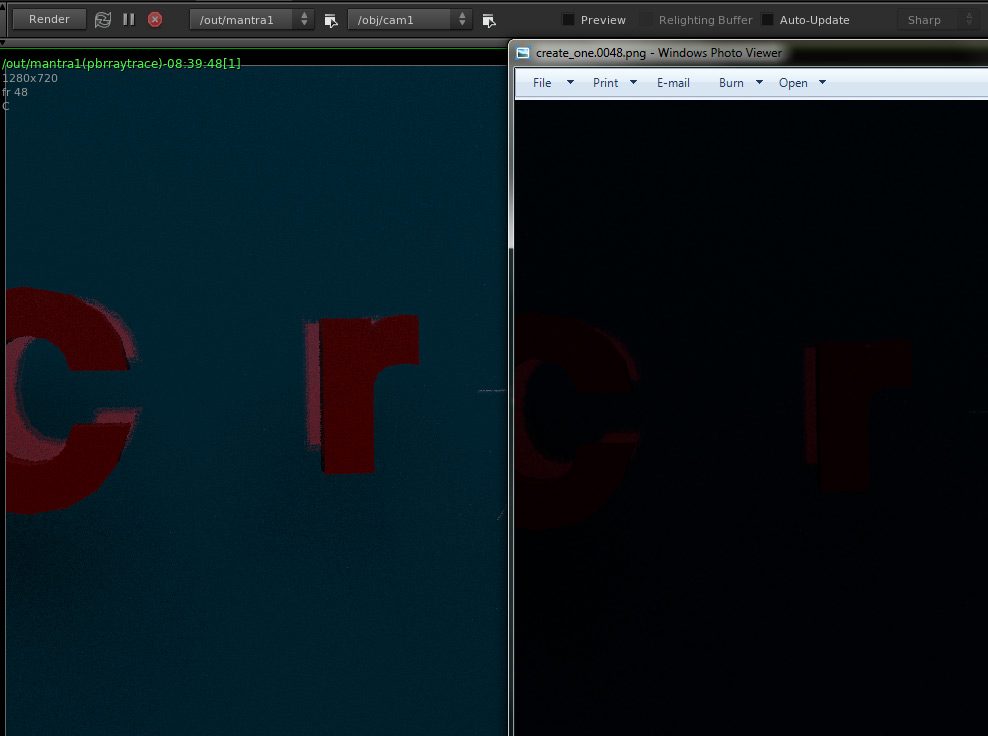Click the node chooser icon after /out/mantra1
Viewport: 988px width, 736px height.
pyautogui.click(x=331, y=20)
